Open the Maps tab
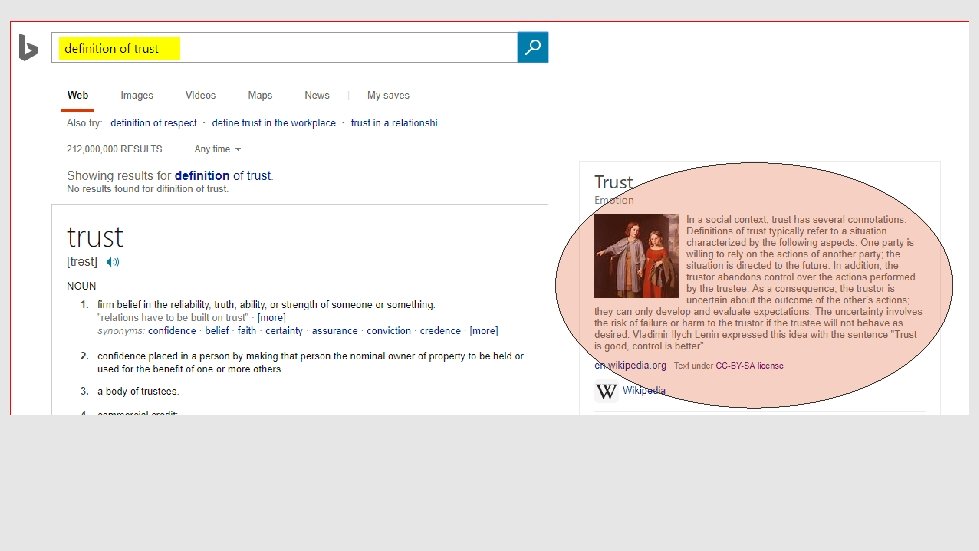Screen dimensions: 979x551 pyautogui.click(x=260, y=95)
